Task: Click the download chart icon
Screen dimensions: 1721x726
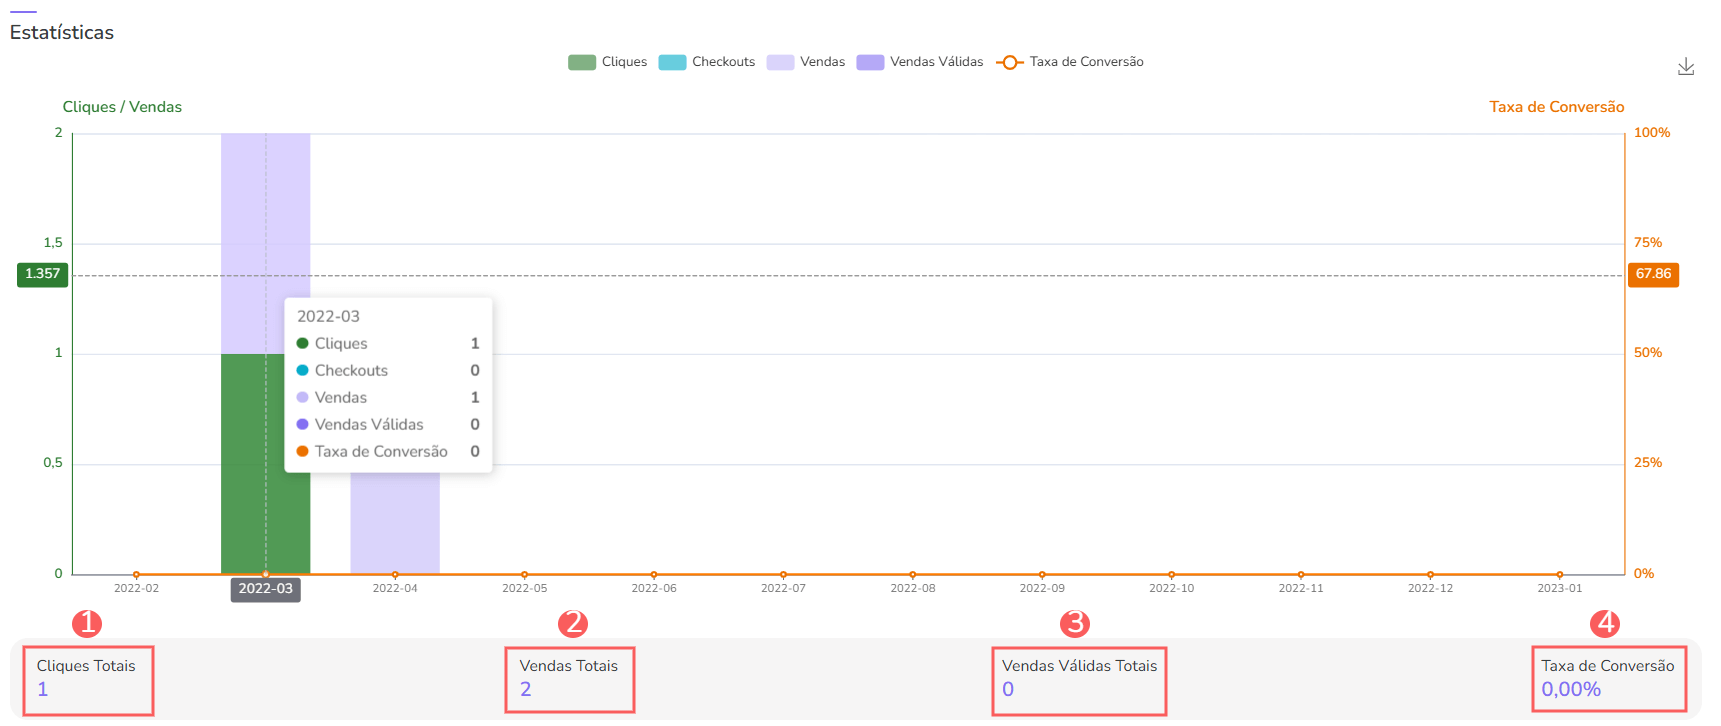Action: (1685, 67)
